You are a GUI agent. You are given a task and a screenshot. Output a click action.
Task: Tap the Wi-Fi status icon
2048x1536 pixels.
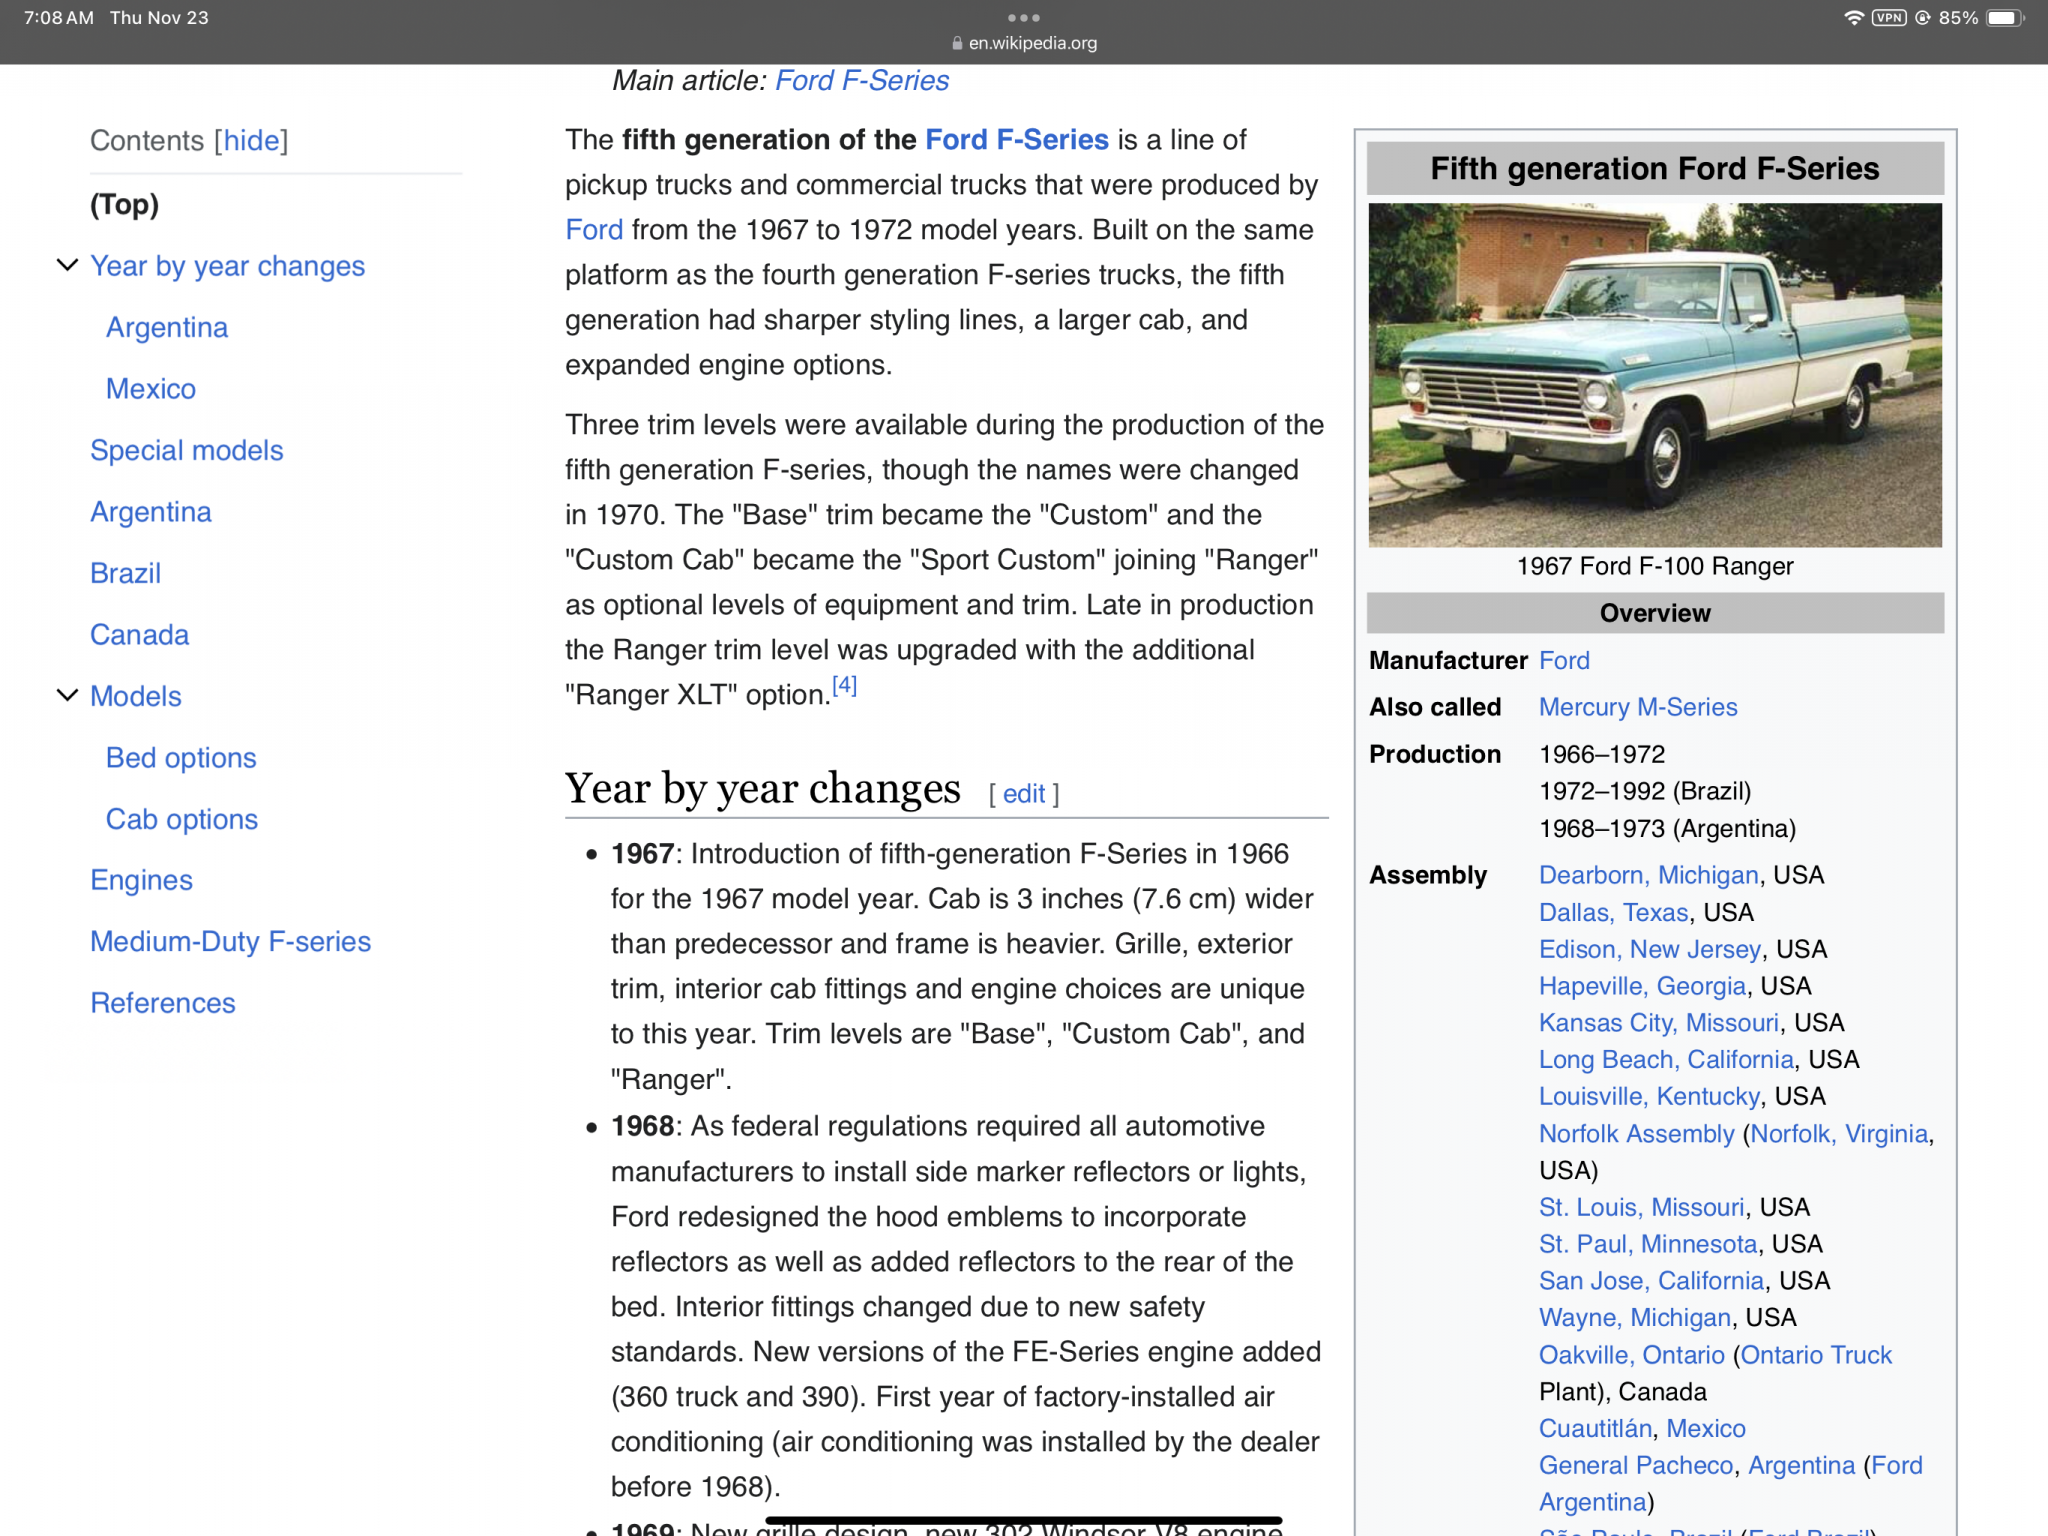(x=1853, y=17)
